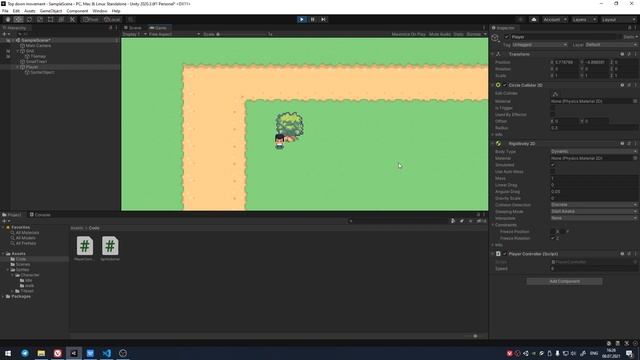Viewport: 640px width, 360px height.
Task: Toggle Freeze Rotation Z checkbox
Action: coord(553,238)
